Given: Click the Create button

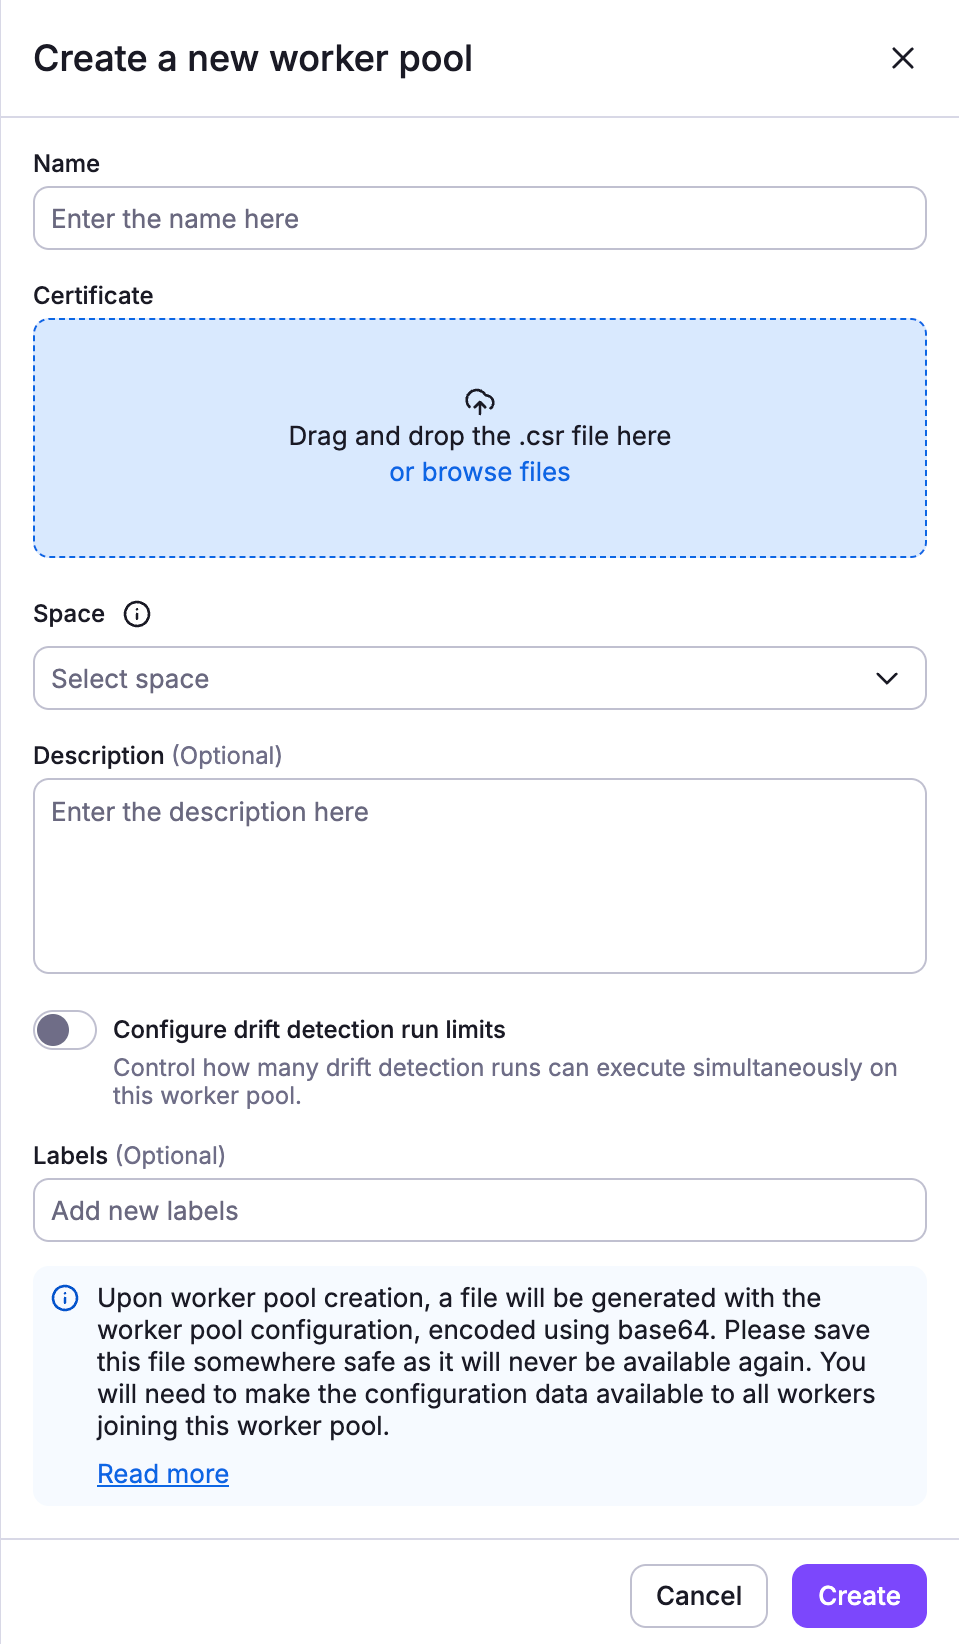Looking at the screenshot, I should (858, 1596).
